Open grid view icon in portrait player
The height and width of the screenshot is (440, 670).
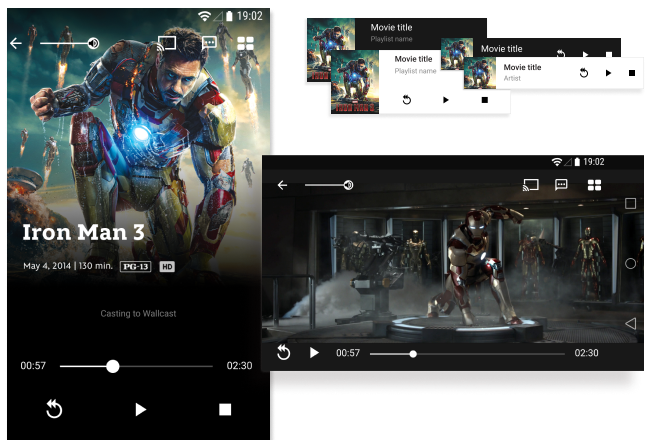[x=245, y=43]
